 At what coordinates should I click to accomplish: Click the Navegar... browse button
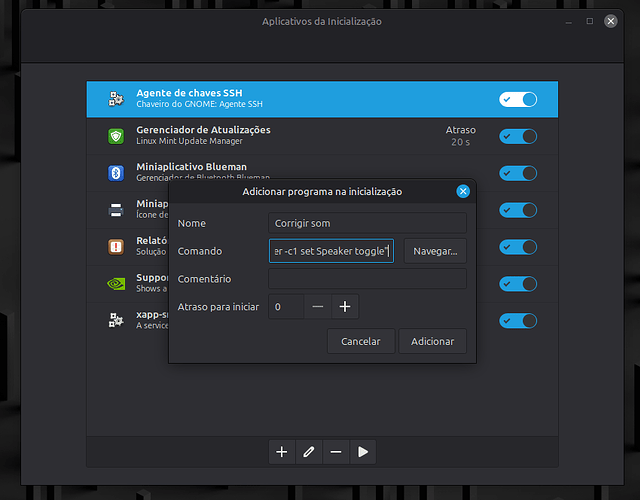point(435,251)
